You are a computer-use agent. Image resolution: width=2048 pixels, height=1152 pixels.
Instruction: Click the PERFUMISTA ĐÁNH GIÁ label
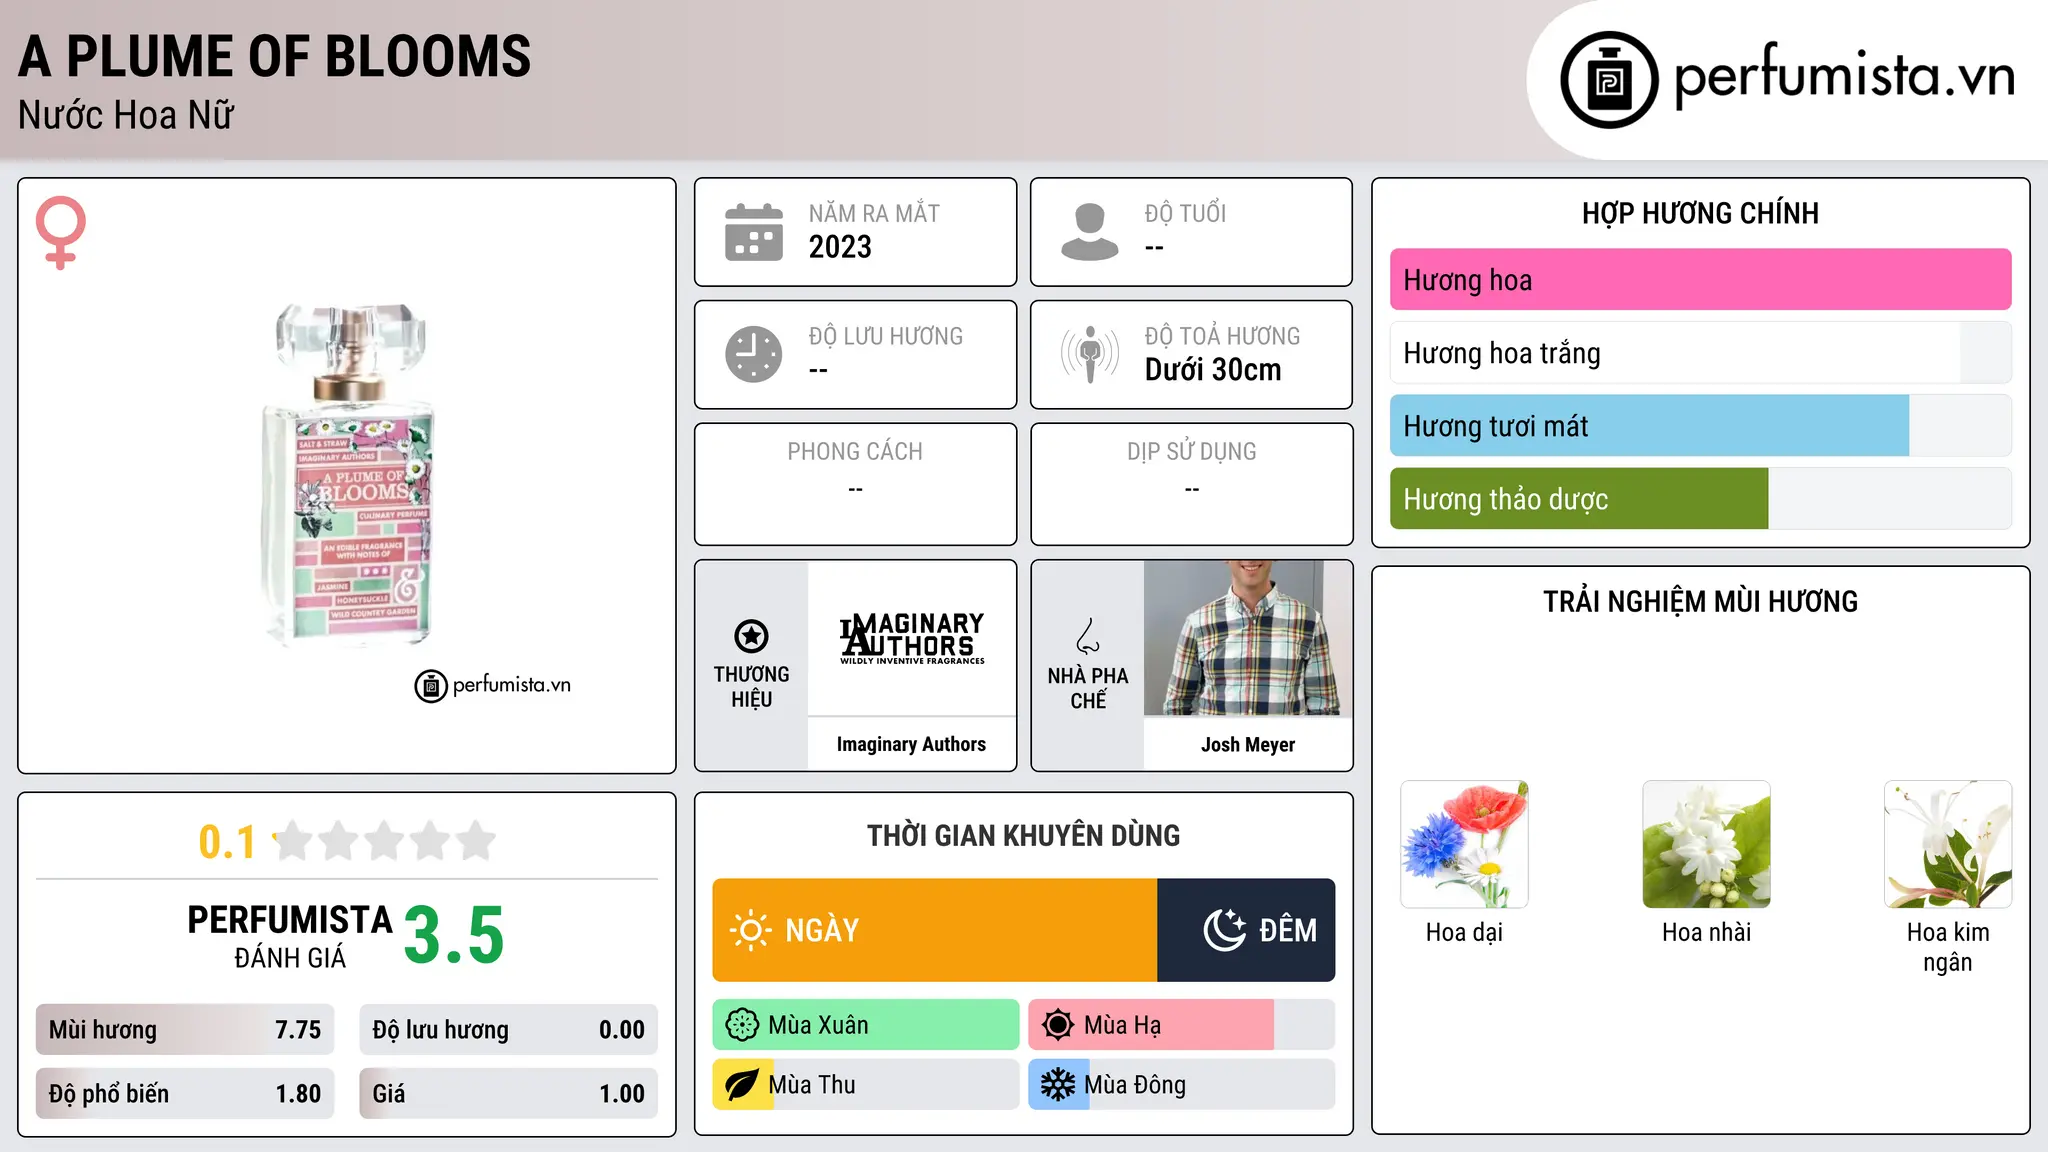tap(290, 937)
